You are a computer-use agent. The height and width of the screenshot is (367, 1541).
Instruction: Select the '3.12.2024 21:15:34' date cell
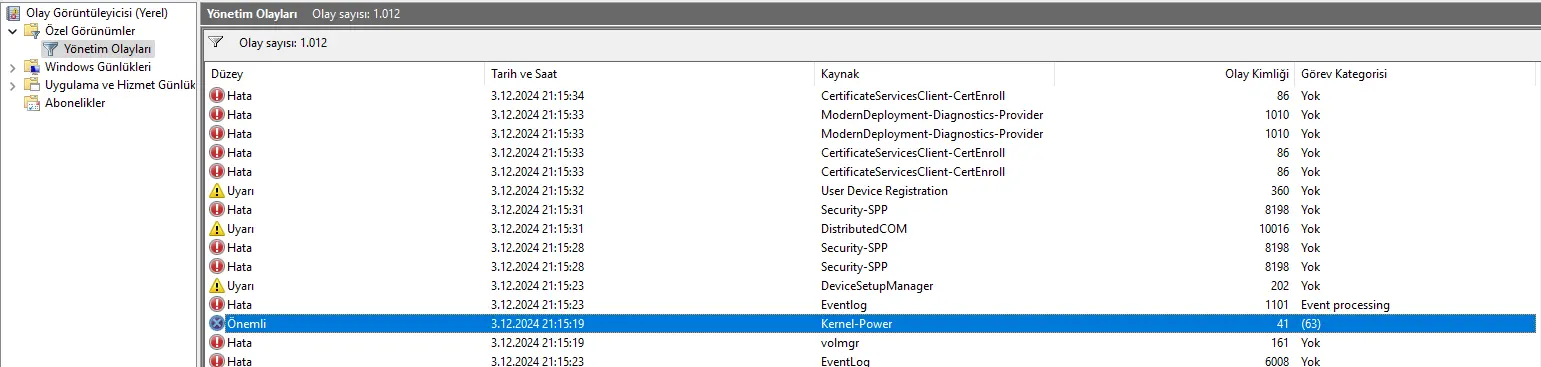tap(537, 96)
